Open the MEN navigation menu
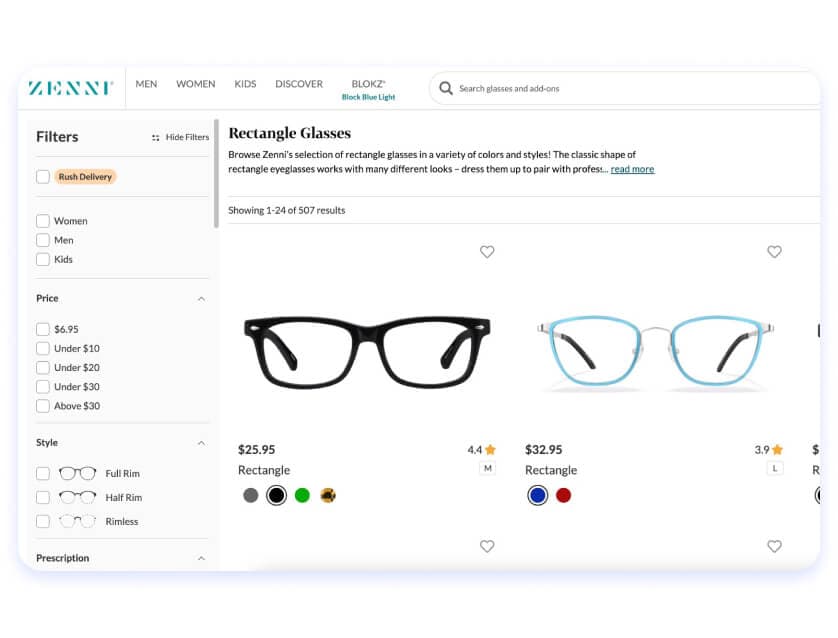The image size is (838, 638). pyautogui.click(x=146, y=84)
